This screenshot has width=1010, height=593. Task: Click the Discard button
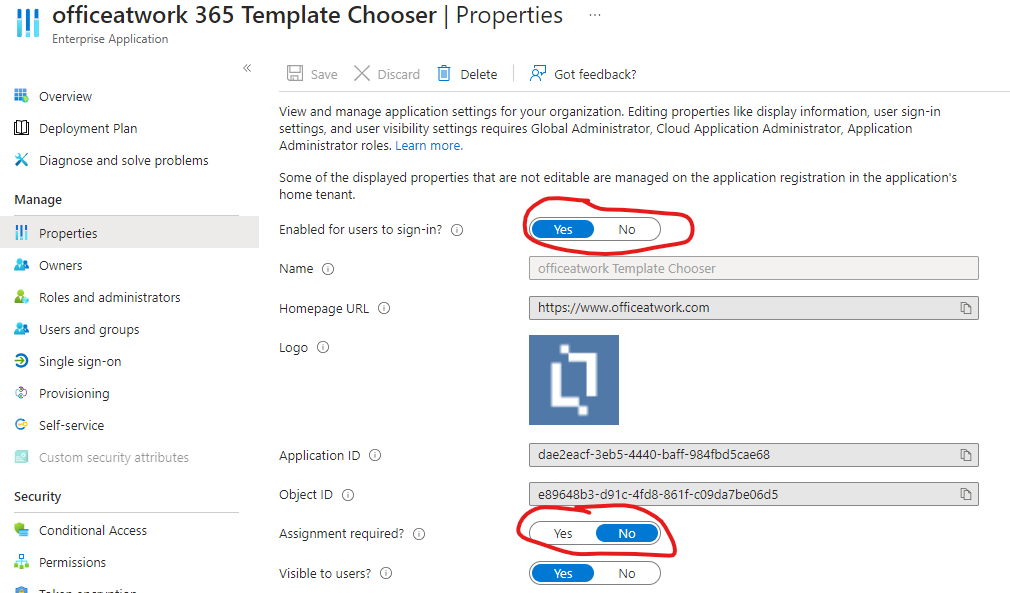click(387, 74)
